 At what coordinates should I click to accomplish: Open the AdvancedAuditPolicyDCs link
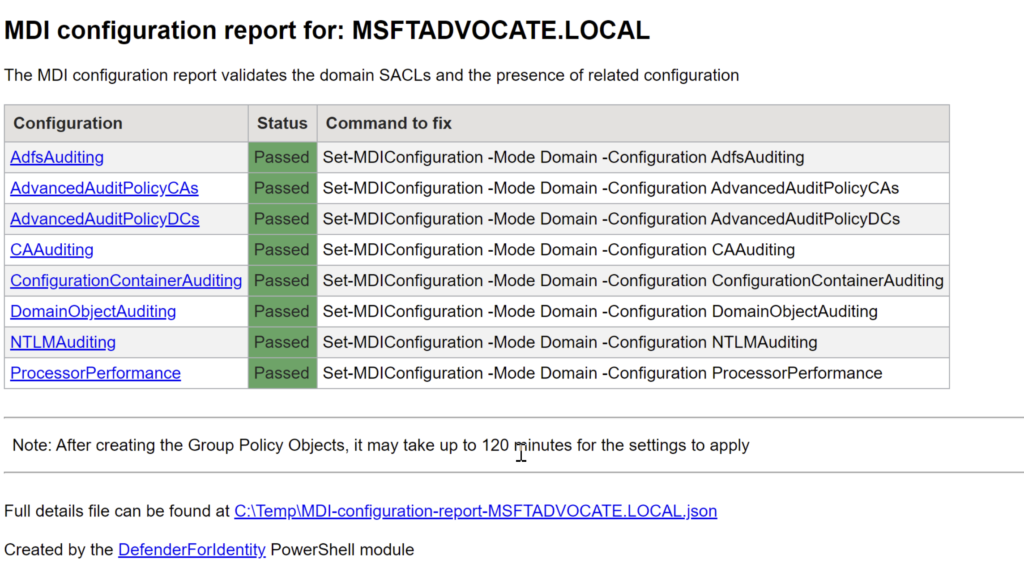pos(104,219)
